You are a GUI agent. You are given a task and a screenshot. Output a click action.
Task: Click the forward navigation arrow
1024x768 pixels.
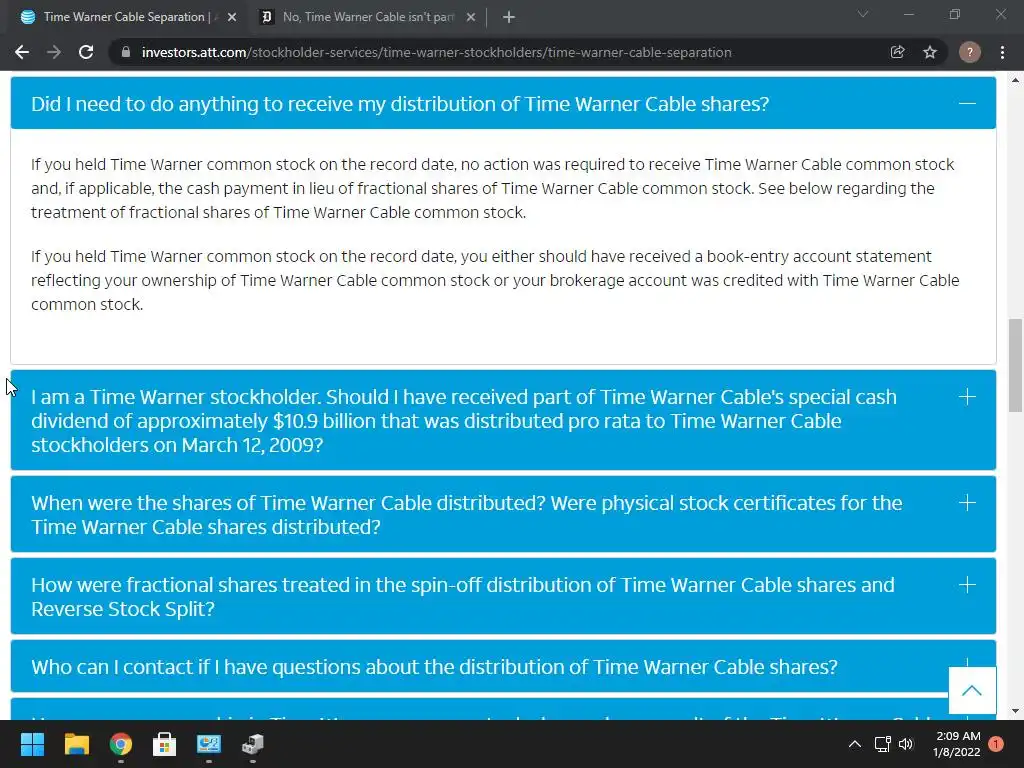click(54, 52)
